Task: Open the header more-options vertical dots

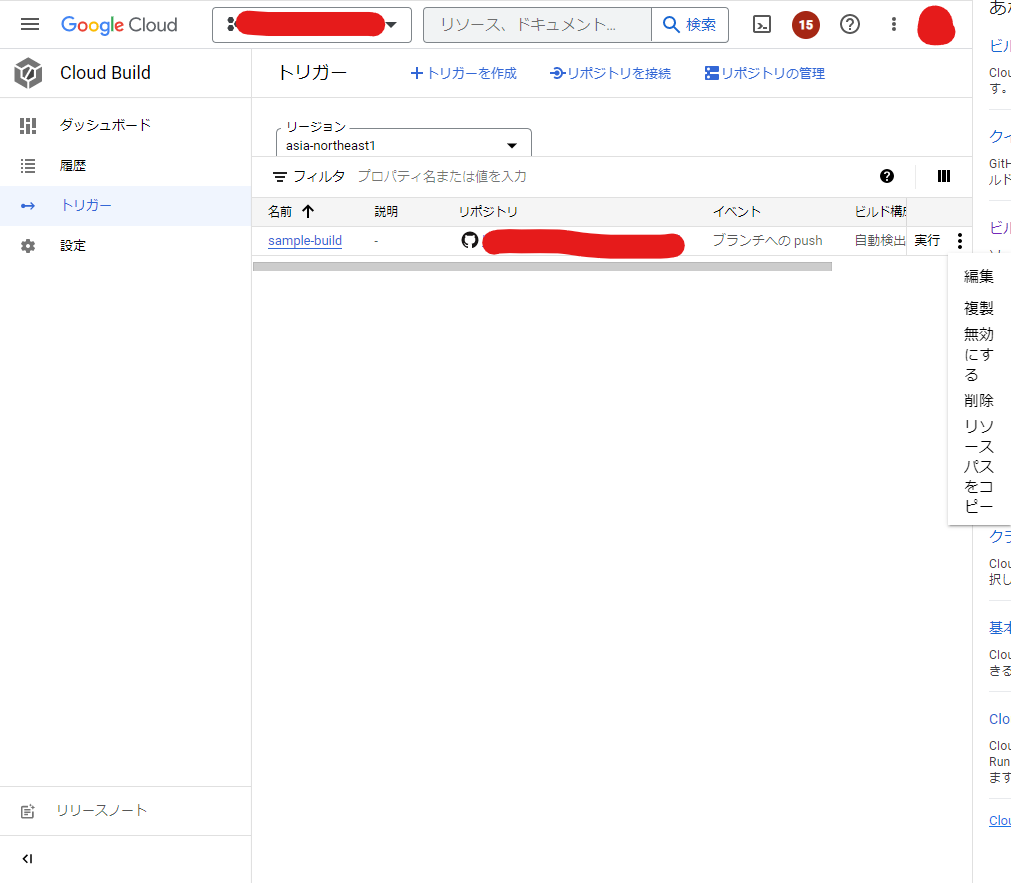Action: (x=894, y=25)
